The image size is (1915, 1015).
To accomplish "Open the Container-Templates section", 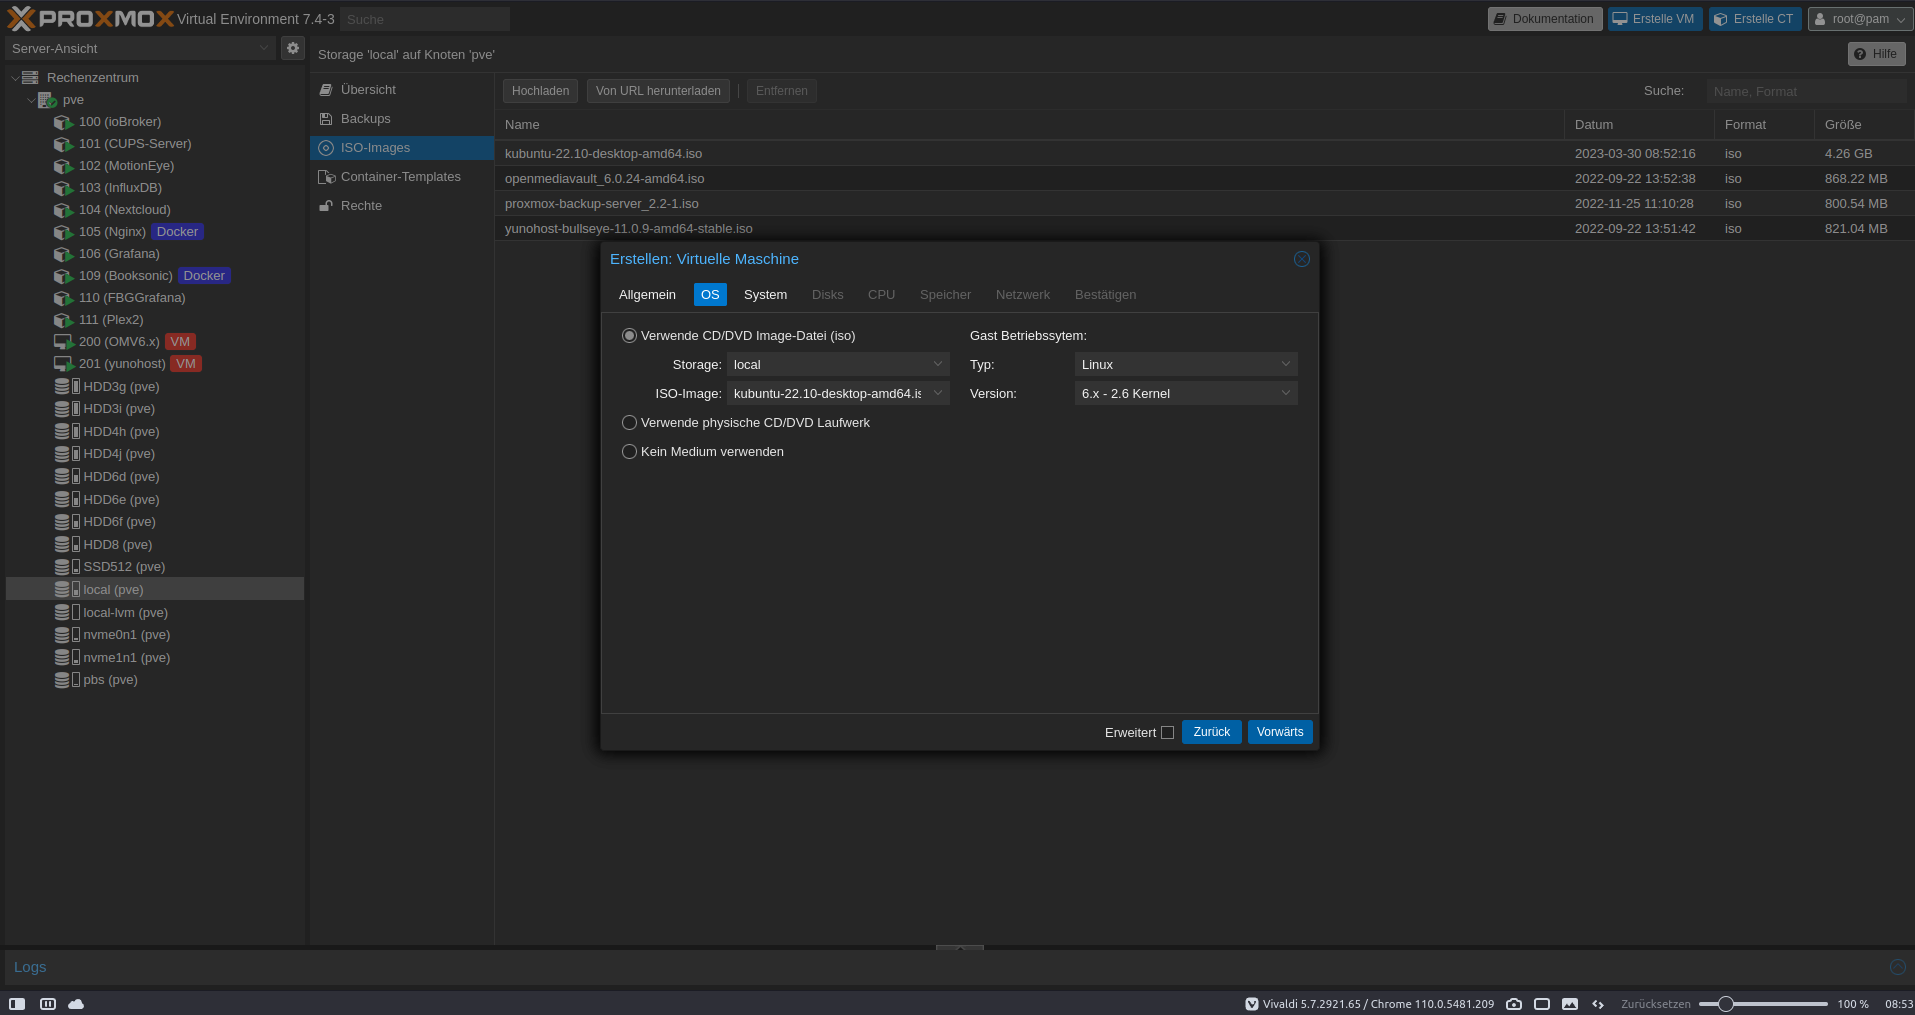I will [402, 177].
